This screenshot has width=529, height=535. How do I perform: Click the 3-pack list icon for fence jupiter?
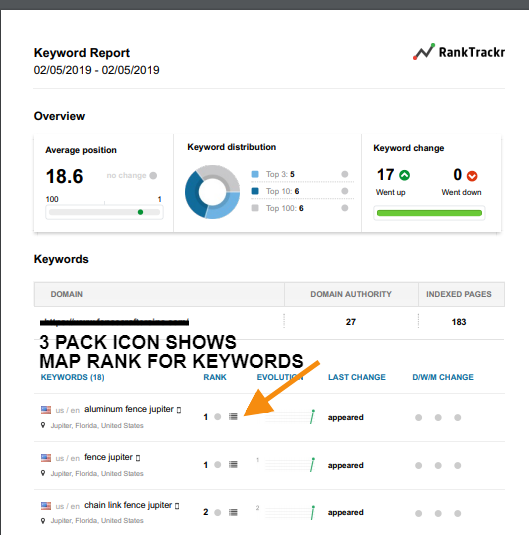point(233,464)
